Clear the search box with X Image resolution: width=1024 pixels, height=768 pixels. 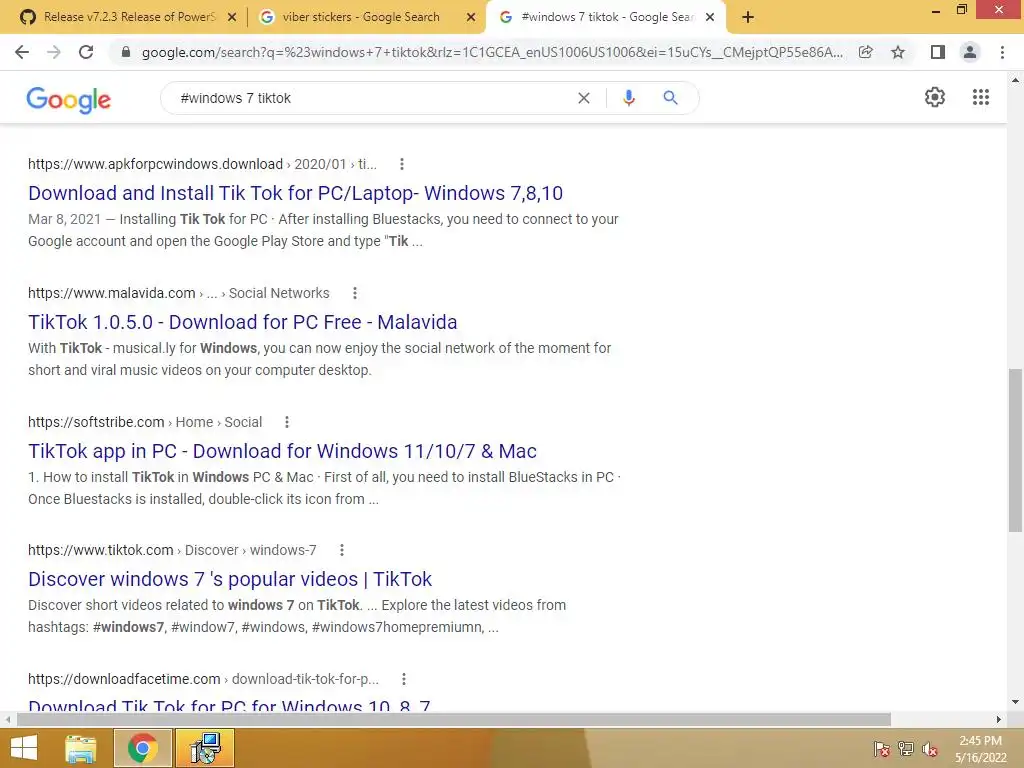tap(584, 98)
